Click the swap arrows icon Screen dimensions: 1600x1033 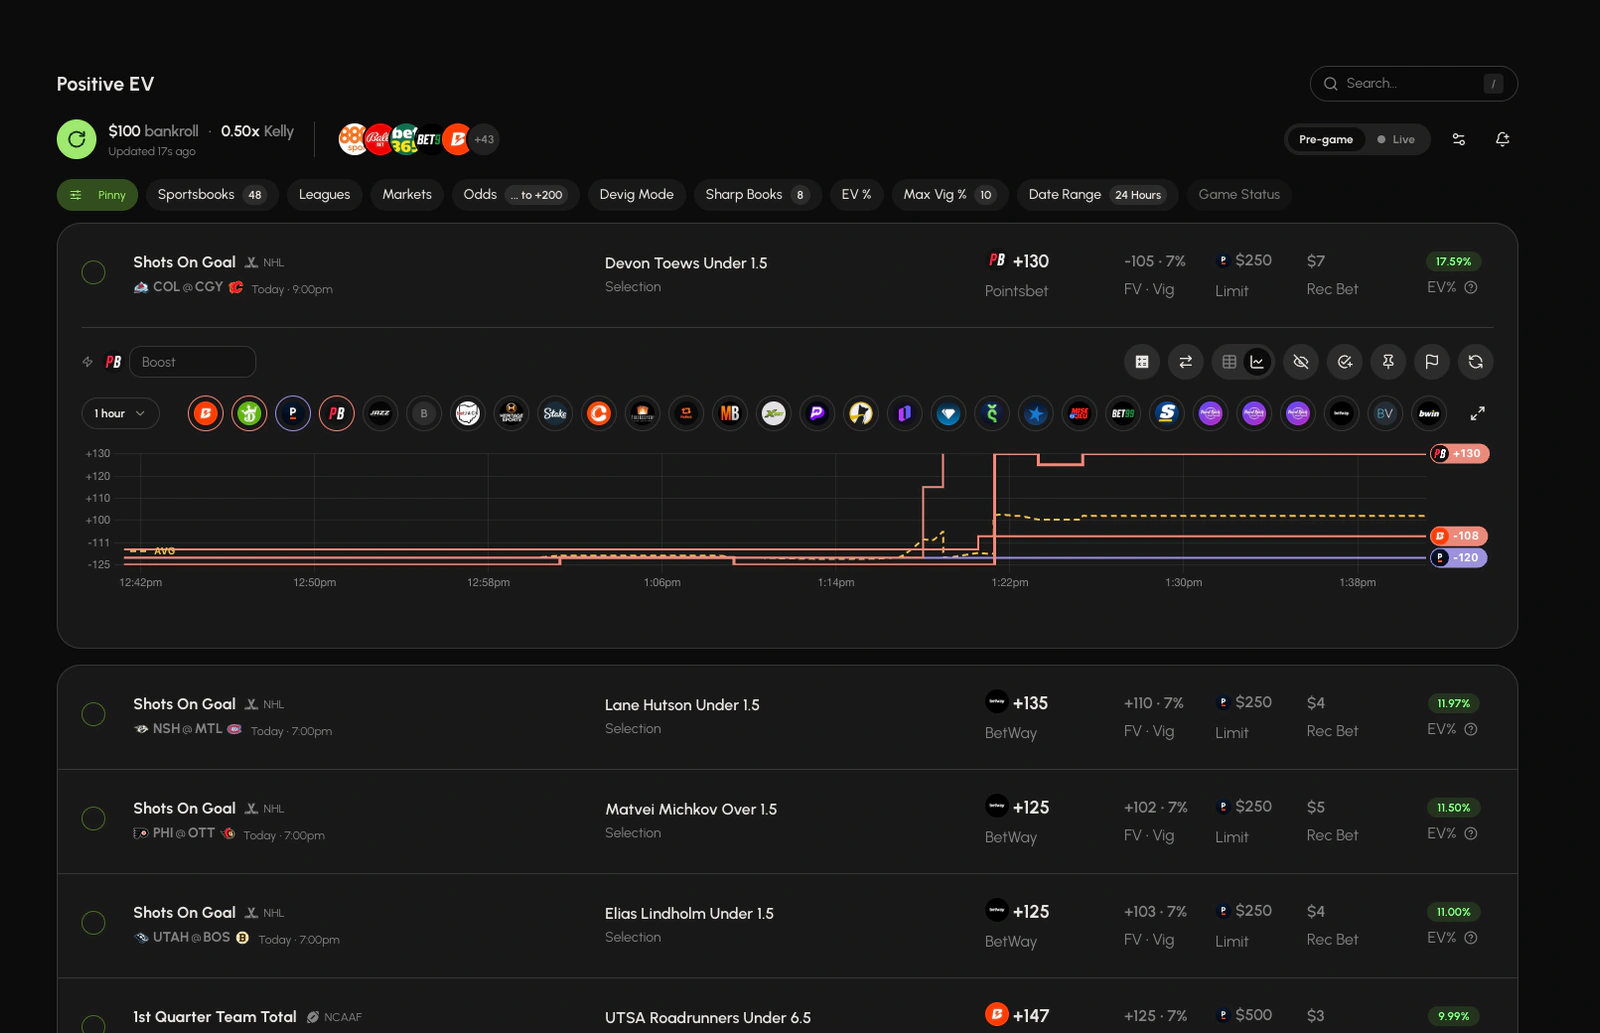[x=1186, y=362]
